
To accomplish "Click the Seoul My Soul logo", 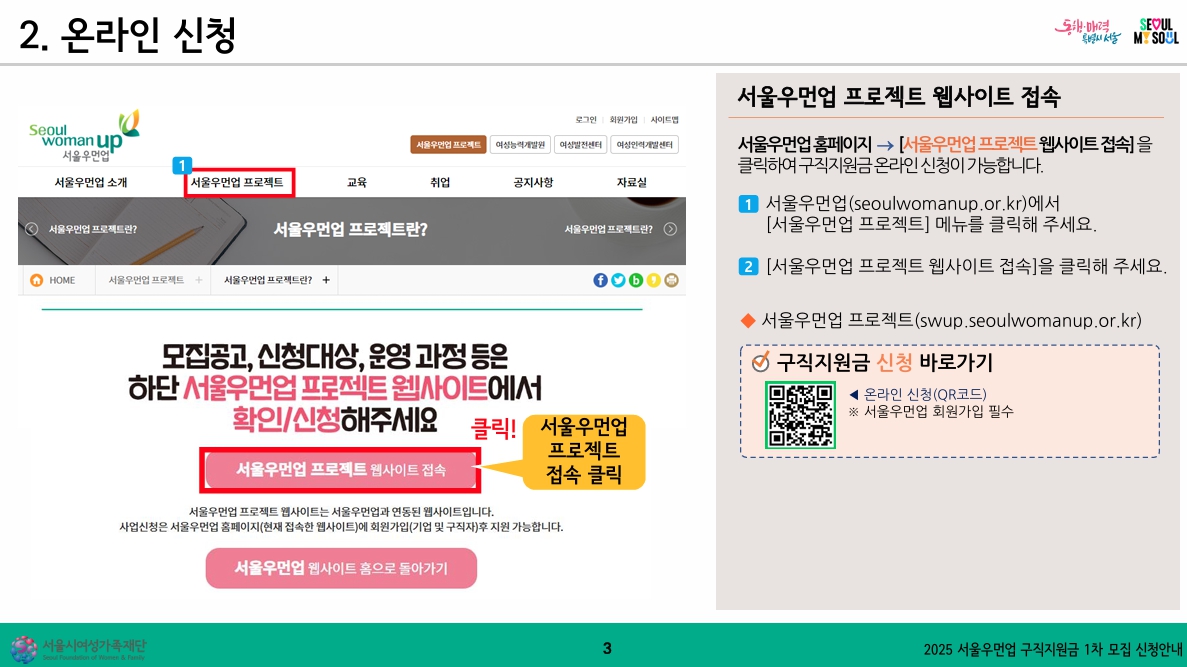I will [1156, 32].
